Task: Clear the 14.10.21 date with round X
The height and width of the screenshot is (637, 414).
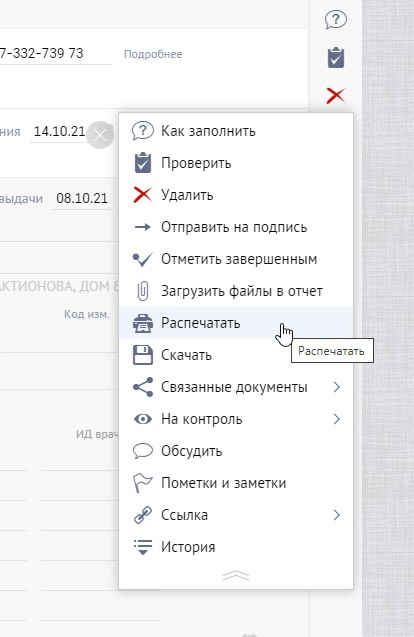Action: (x=100, y=135)
